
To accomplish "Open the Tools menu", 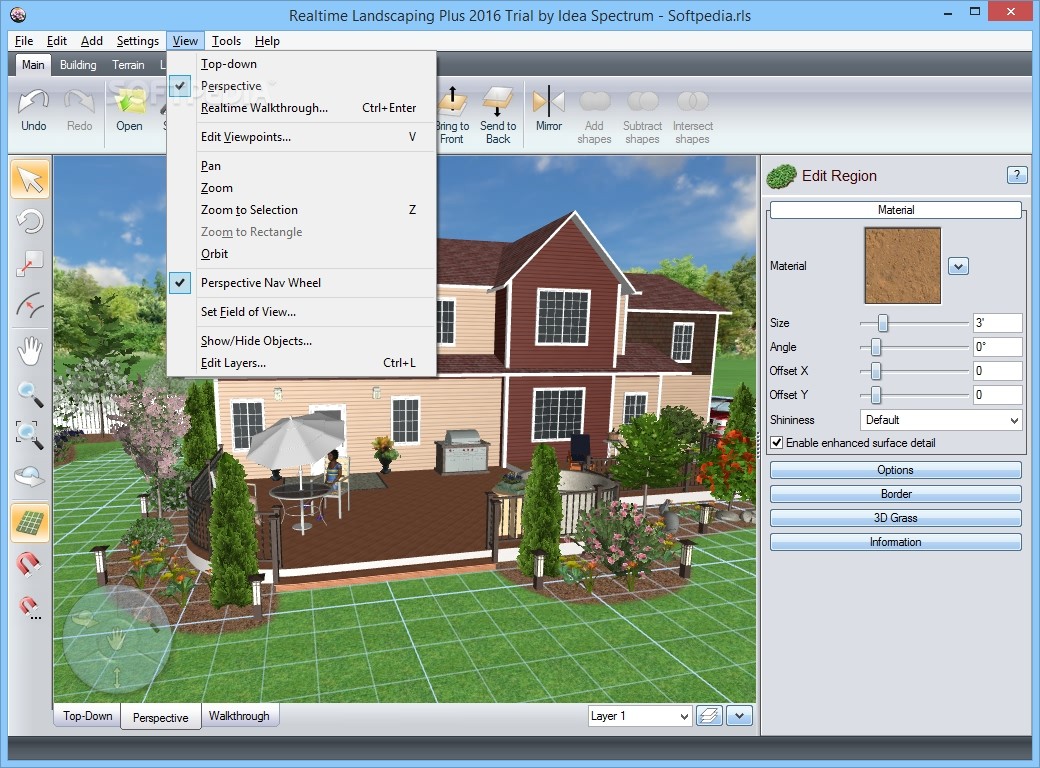I will [x=226, y=40].
